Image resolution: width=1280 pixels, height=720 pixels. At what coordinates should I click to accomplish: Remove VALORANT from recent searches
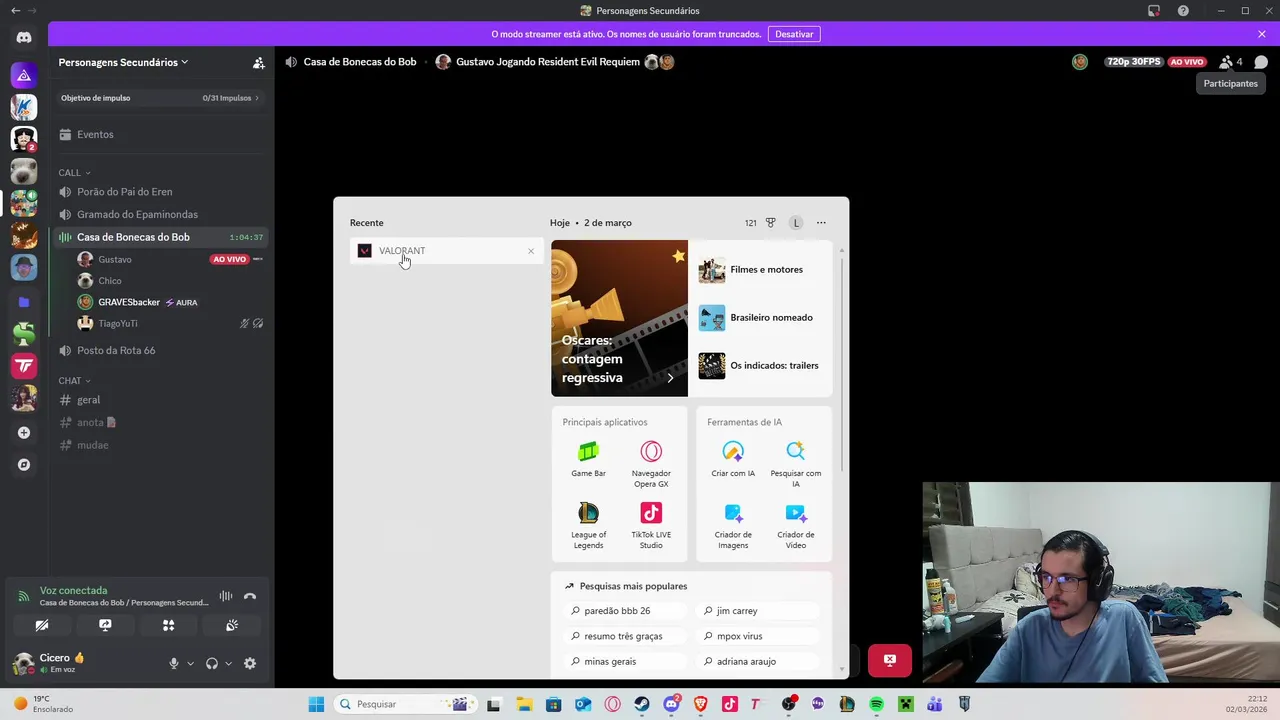[531, 251]
